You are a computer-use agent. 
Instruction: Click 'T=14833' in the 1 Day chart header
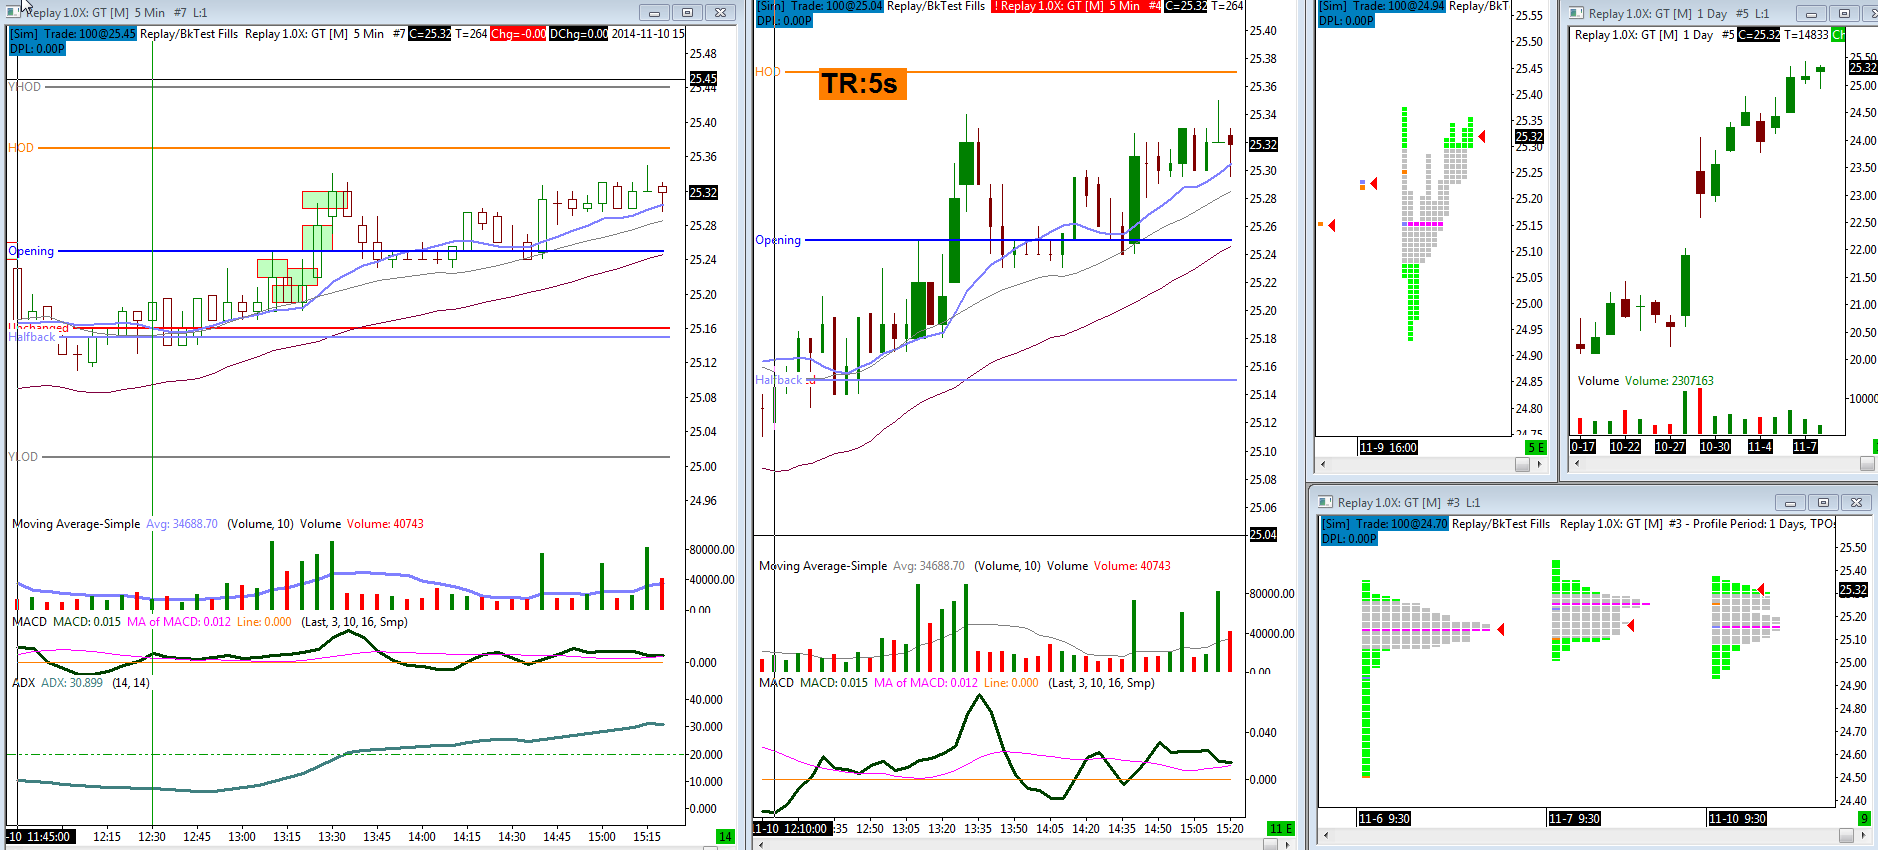(x=1807, y=35)
